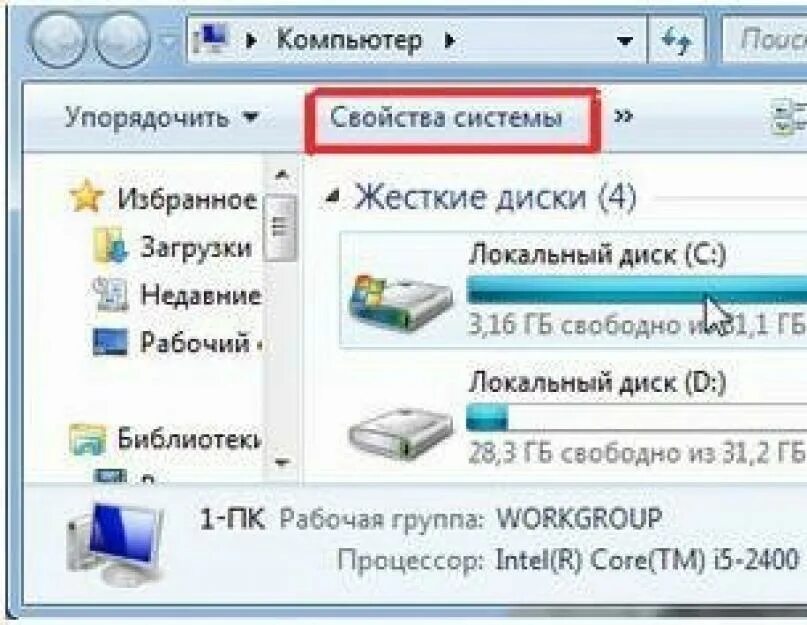Open Рабочий стол in the sidebar
Image resolution: width=807 pixels, height=625 pixels.
click(x=176, y=341)
